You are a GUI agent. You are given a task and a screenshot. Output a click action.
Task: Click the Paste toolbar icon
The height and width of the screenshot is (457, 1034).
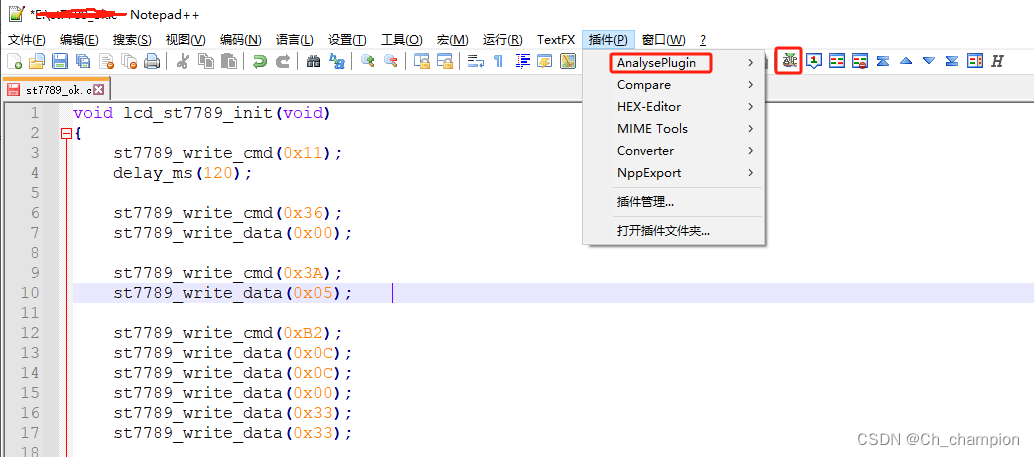(229, 62)
